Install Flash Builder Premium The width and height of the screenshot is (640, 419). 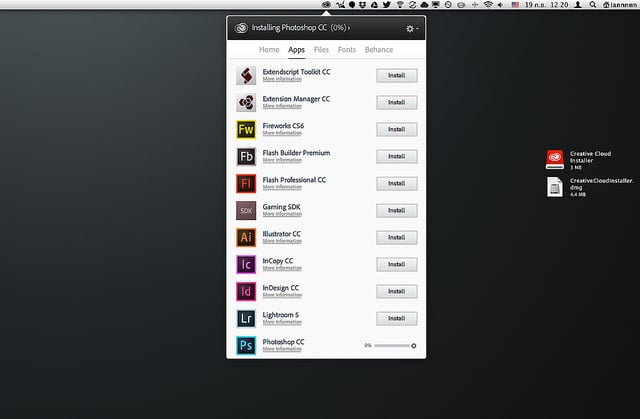pos(397,156)
